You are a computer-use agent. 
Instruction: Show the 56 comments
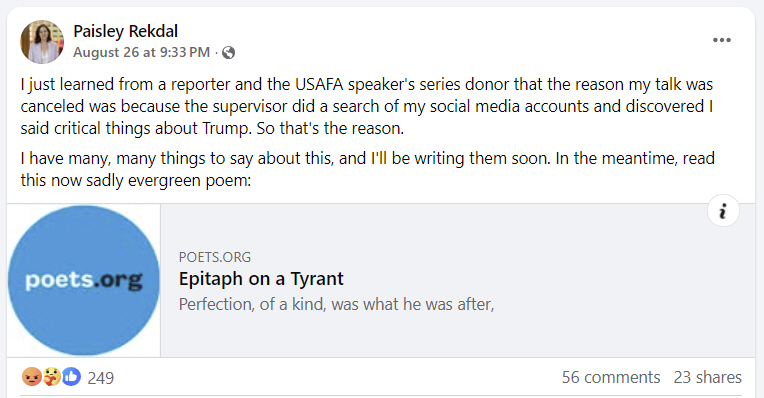[x=611, y=377]
